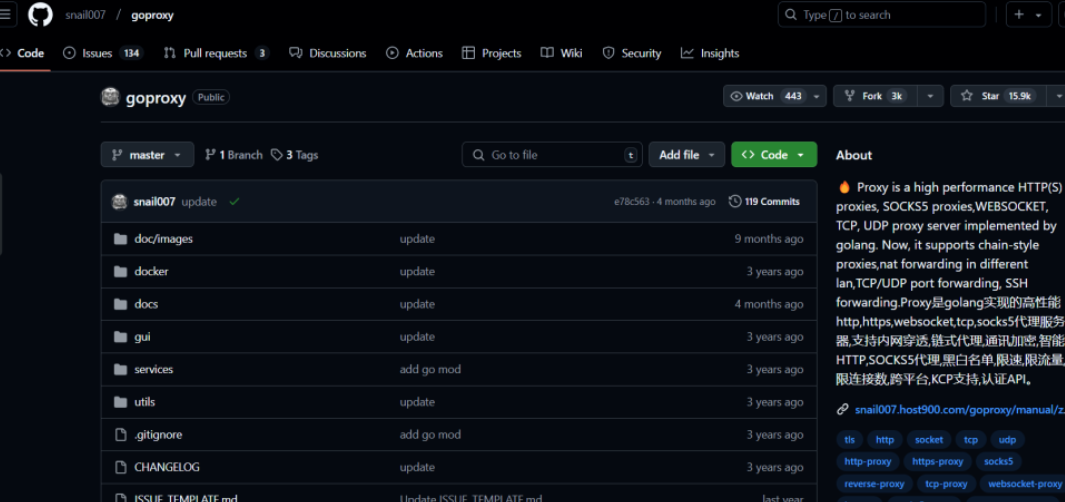This screenshot has width=1065, height=502.
Task: Select the socket topic tag
Action: [929, 440]
